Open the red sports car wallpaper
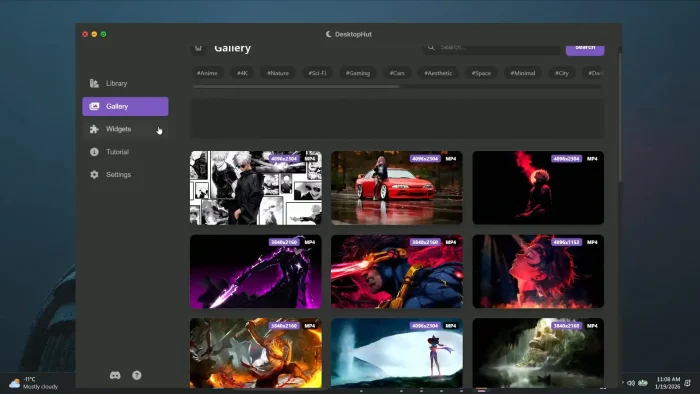 [397, 187]
